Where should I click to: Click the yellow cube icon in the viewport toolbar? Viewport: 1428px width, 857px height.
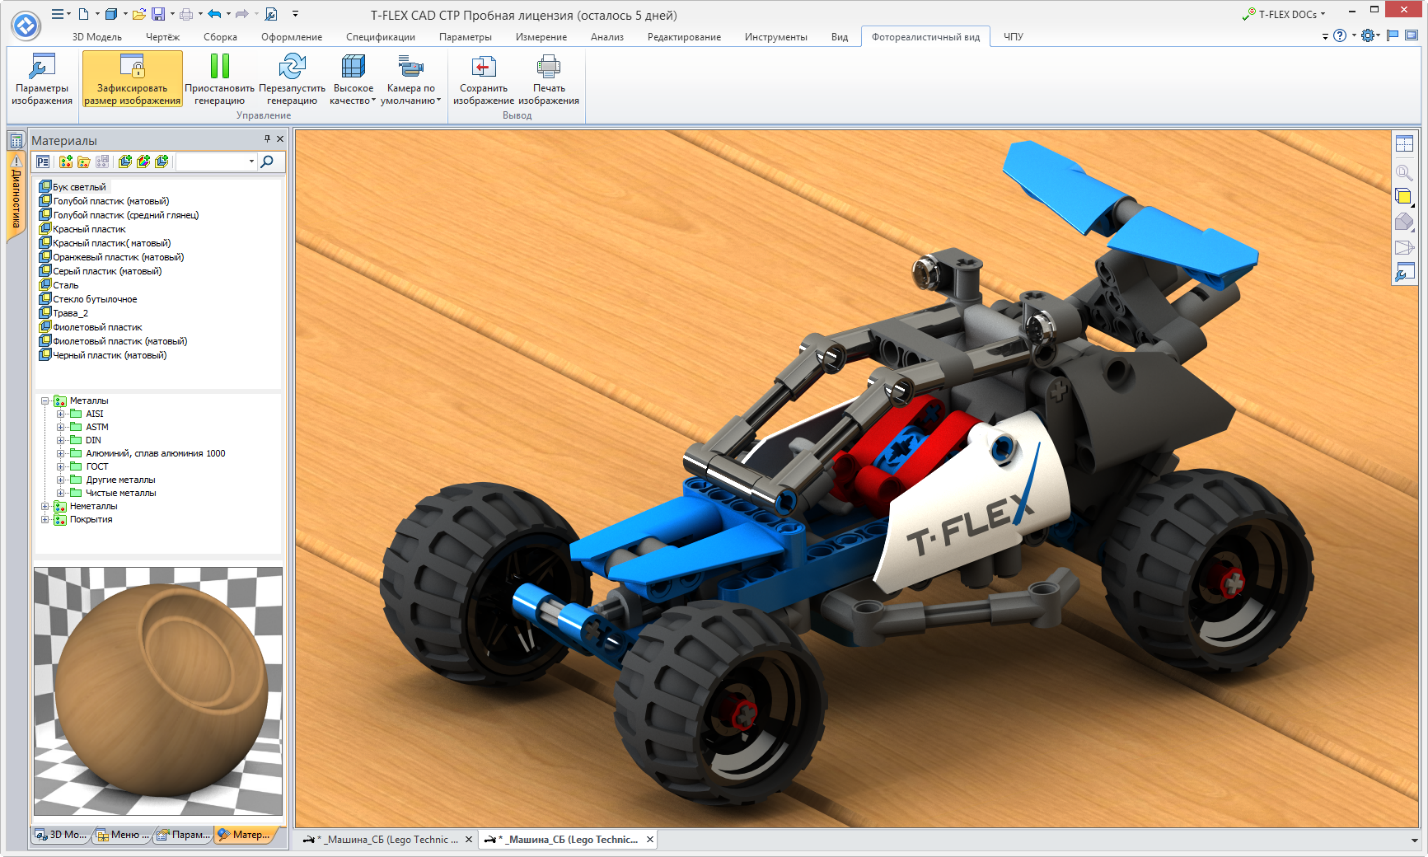coord(1404,197)
